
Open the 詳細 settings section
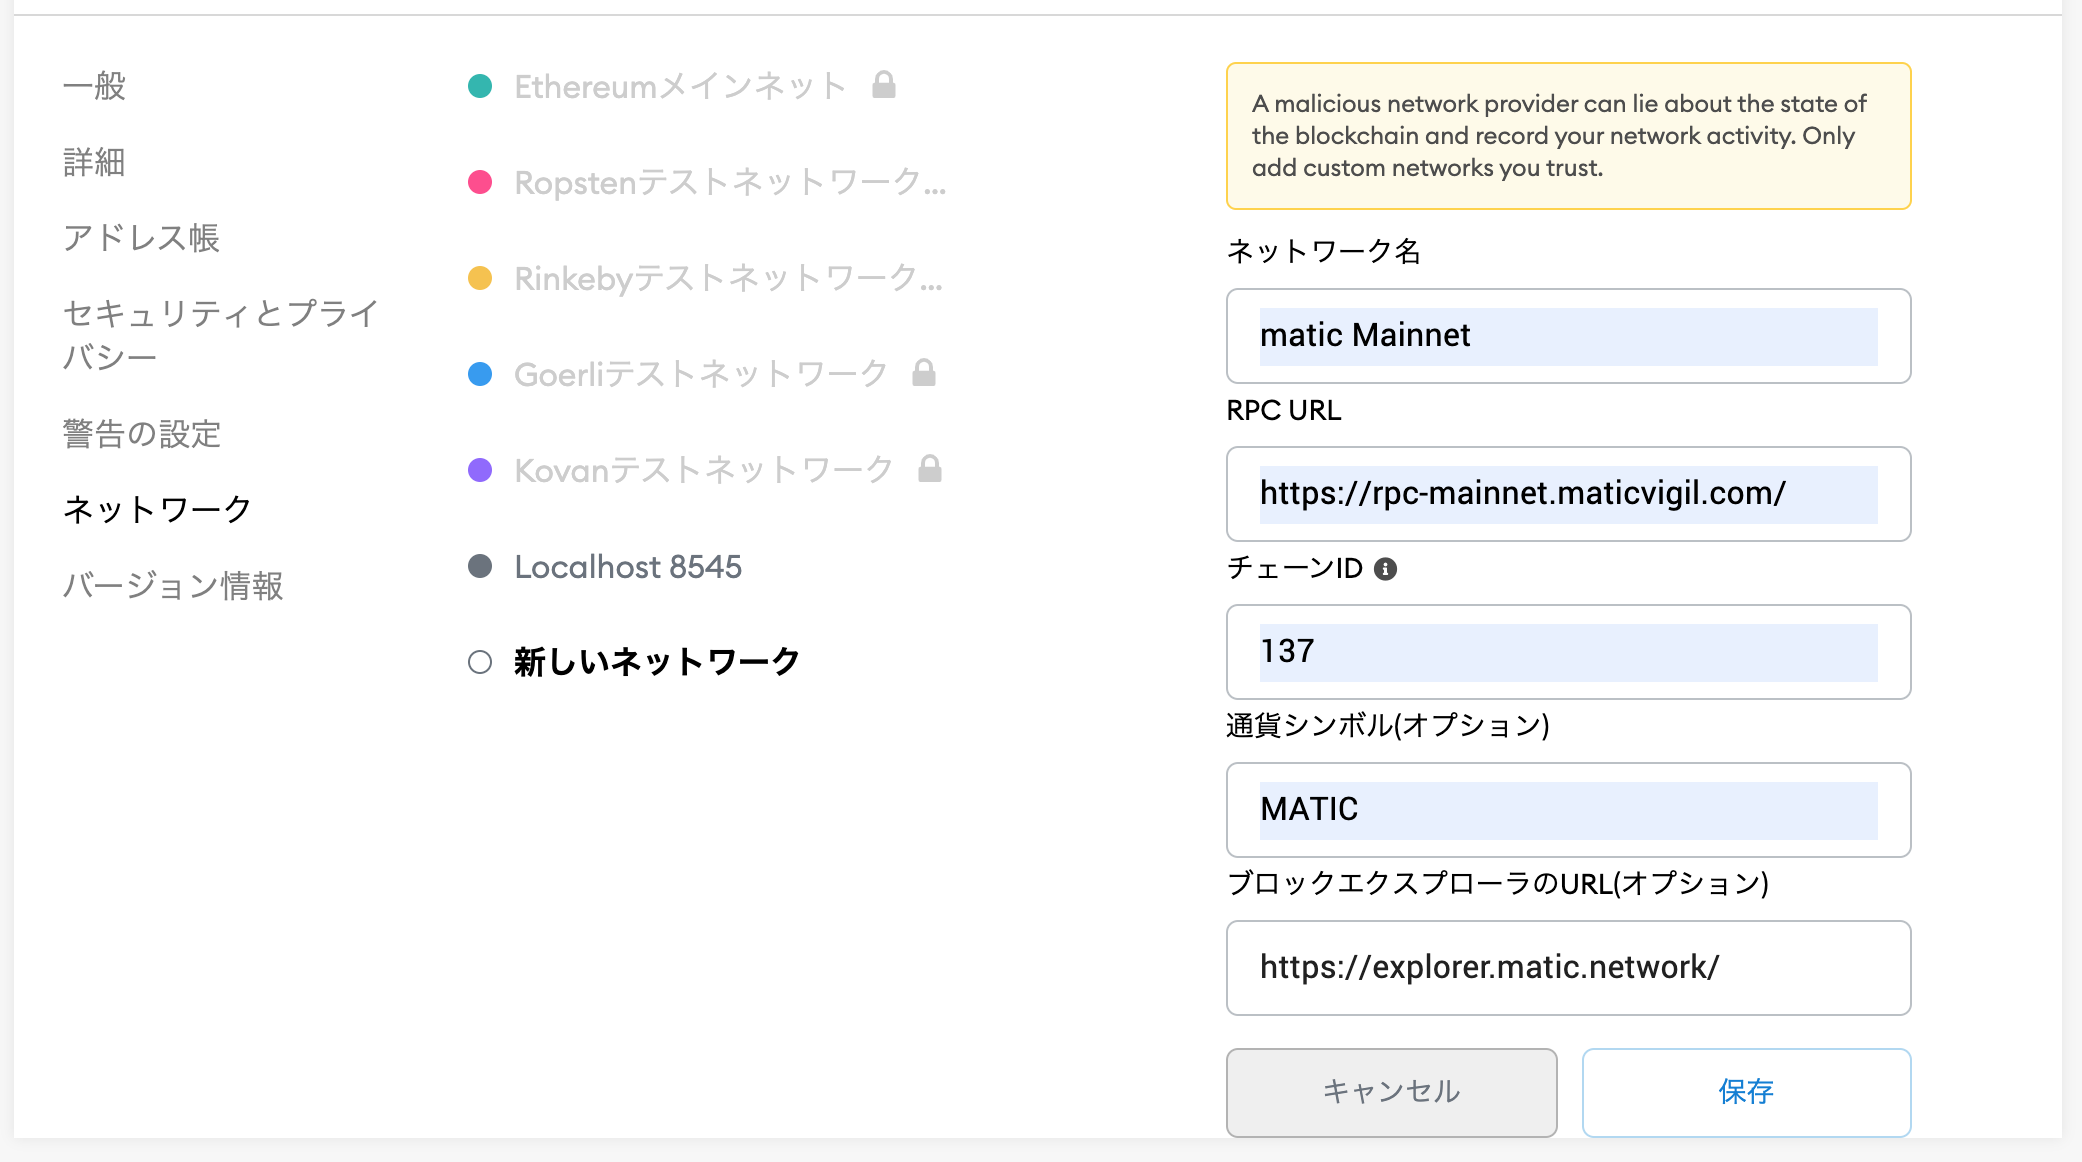(x=94, y=162)
